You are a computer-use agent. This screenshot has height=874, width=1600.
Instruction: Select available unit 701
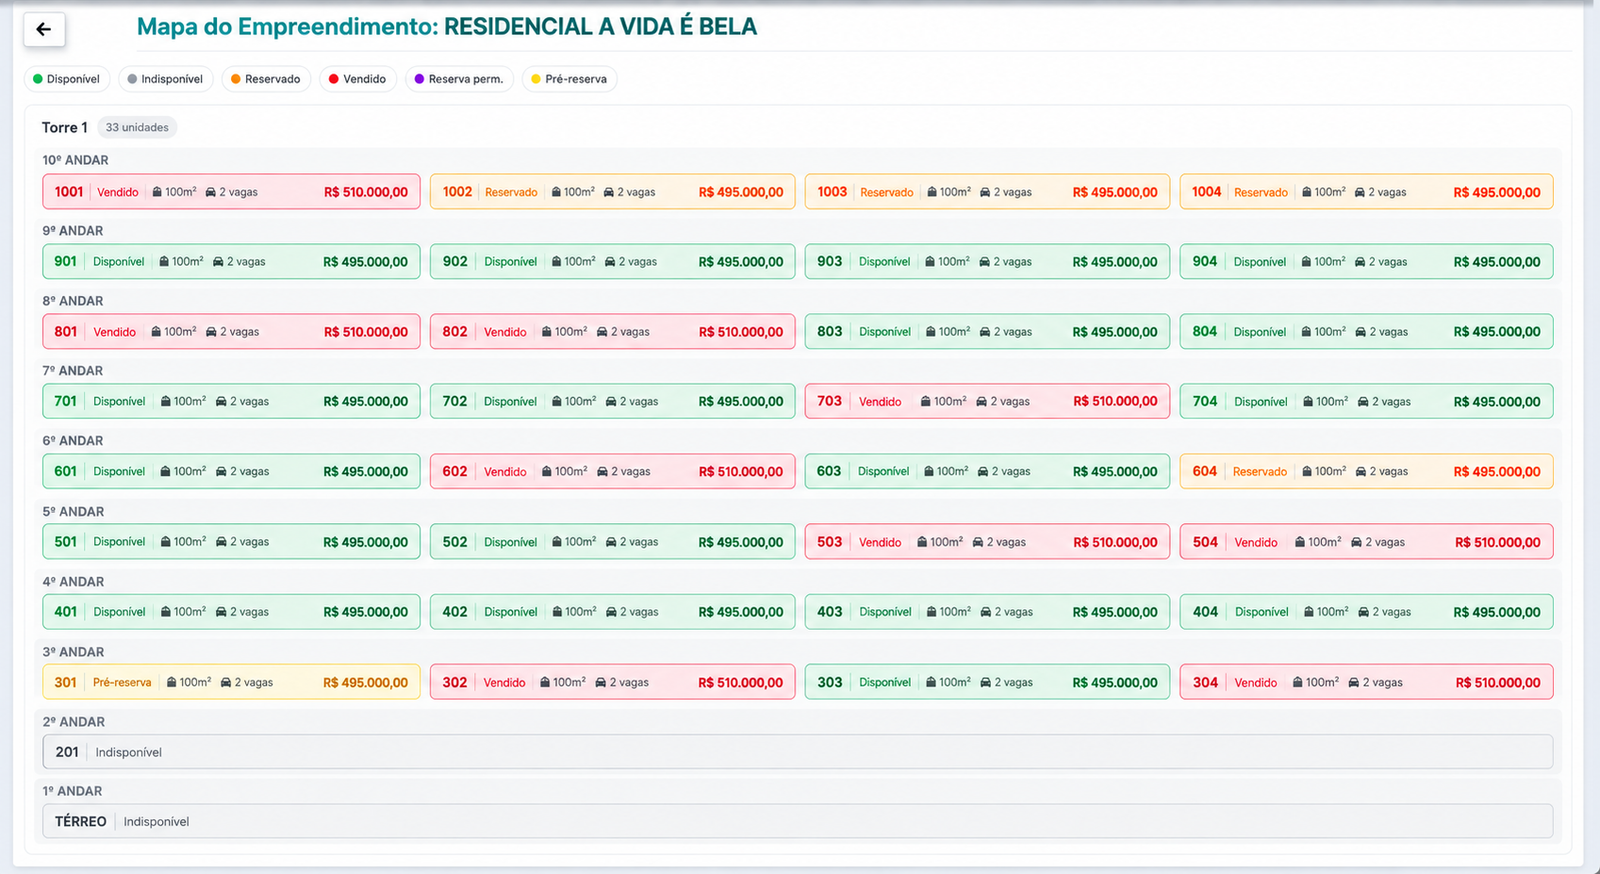coord(231,402)
